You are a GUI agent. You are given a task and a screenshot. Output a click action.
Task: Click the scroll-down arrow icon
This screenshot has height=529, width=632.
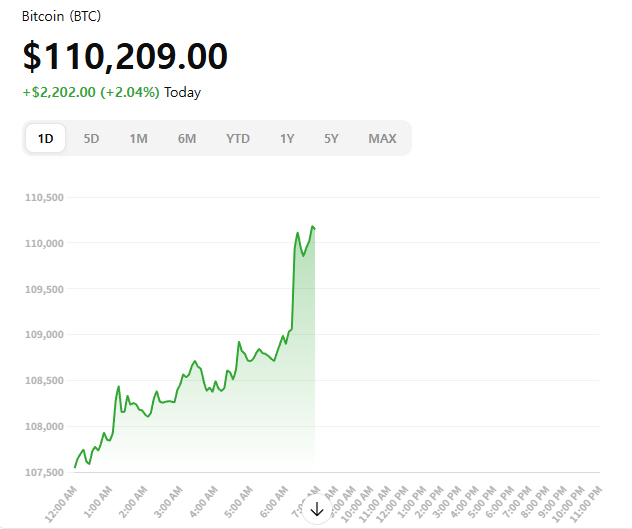(317, 509)
